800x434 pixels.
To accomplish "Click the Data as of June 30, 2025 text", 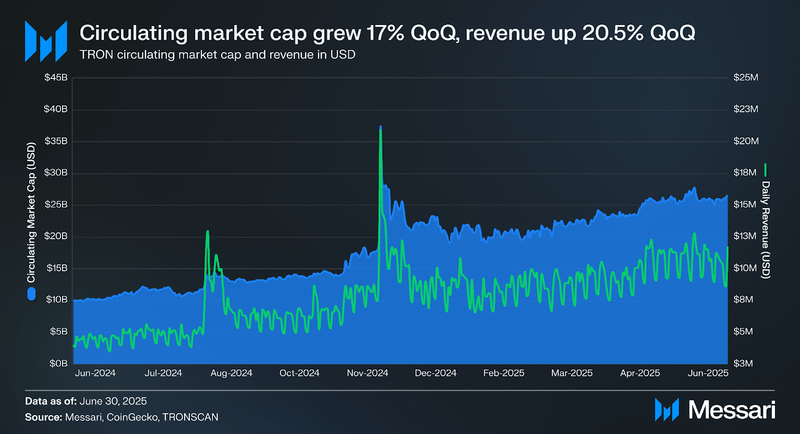I will 86,401.
